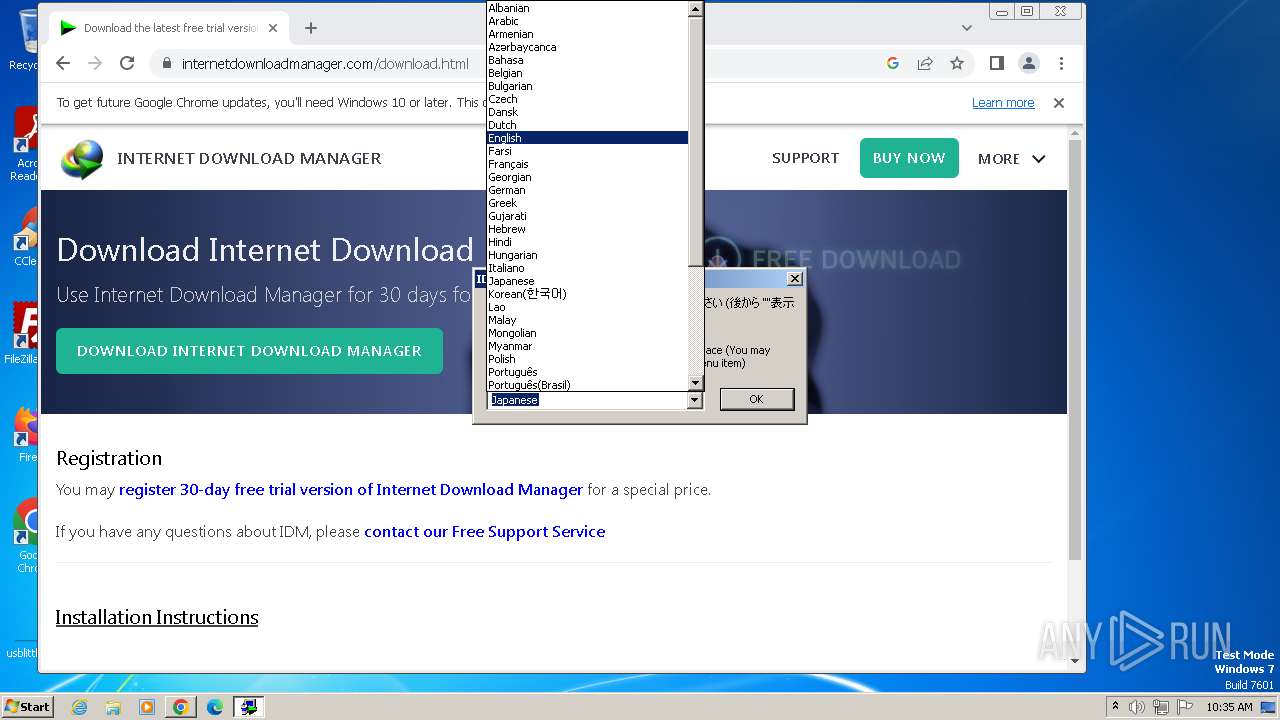The width and height of the screenshot is (1280, 720).
Task: Click the page vertical scrollbar
Action: tap(1075, 350)
